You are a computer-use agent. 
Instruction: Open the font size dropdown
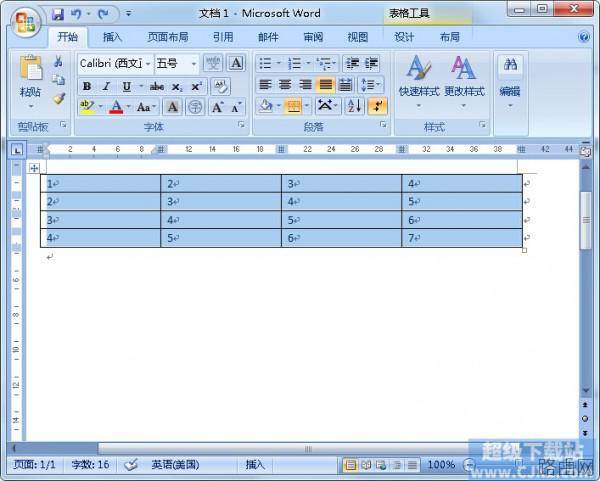click(194, 64)
